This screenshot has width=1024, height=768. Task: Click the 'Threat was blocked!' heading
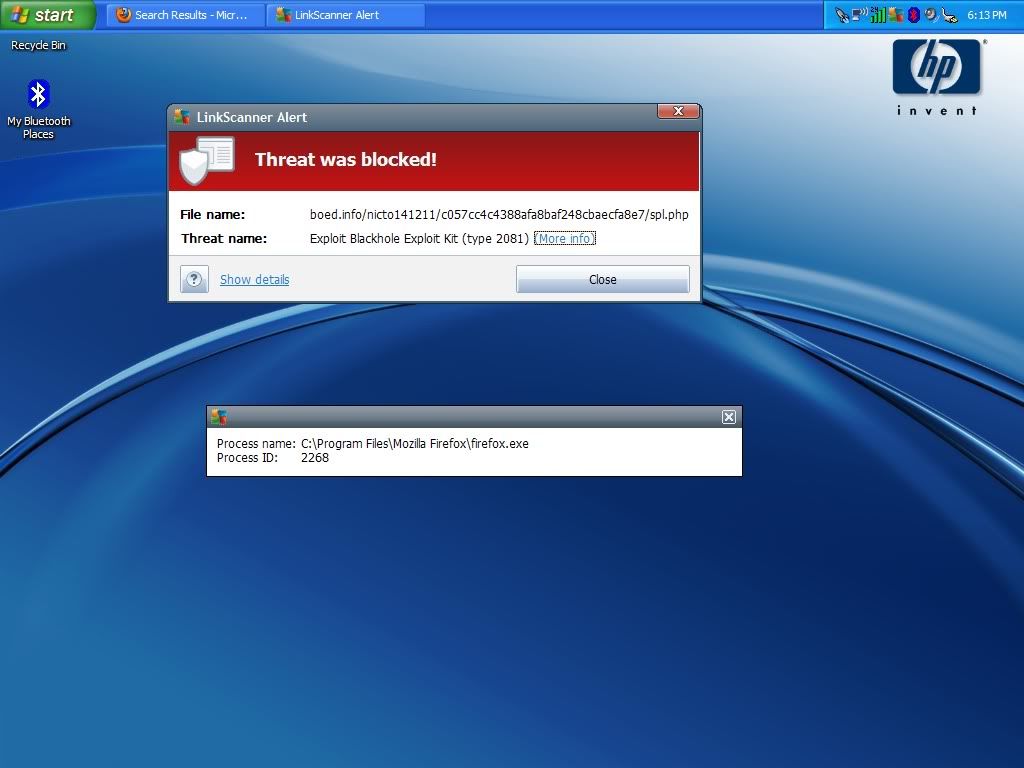(x=345, y=159)
